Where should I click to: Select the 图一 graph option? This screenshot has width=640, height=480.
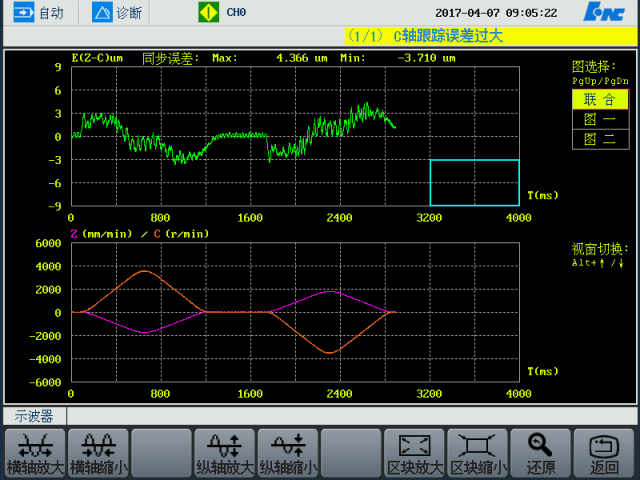tap(600, 119)
